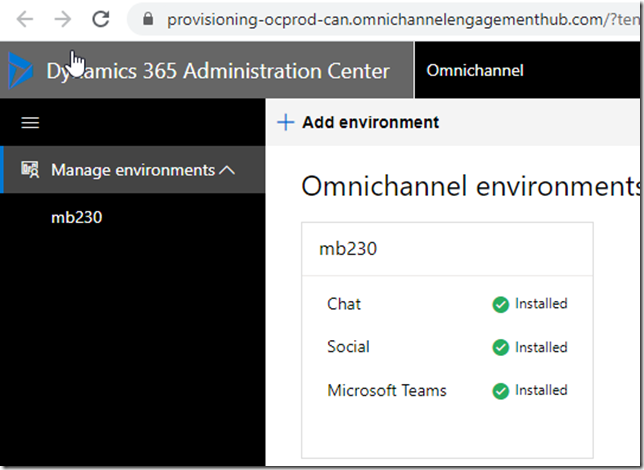Select mb230 in the left sidebar
This screenshot has height=470, width=644.
[76, 217]
